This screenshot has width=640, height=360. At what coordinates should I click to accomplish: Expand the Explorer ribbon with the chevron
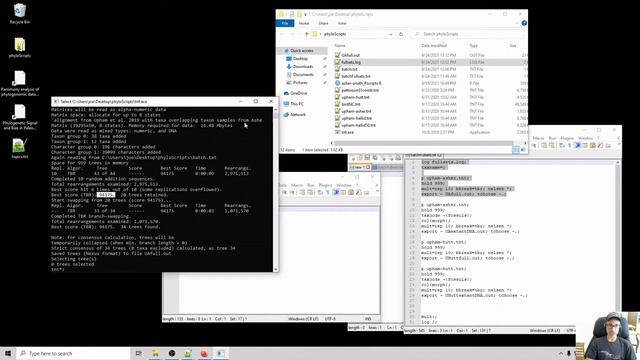click(518, 23)
